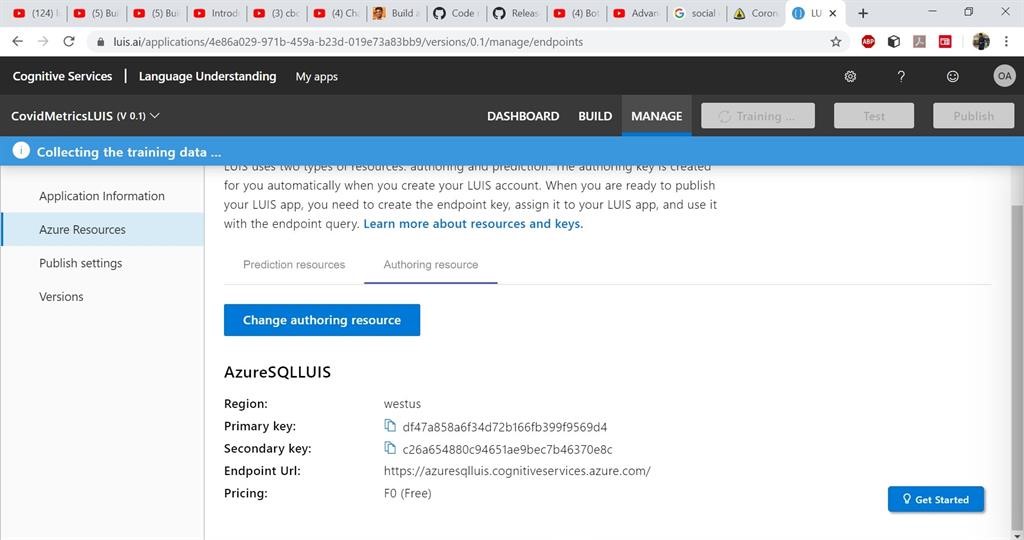Screen dimensions: 1024x540
Task: Switch to the GitHub Releases tab
Action: (517, 13)
